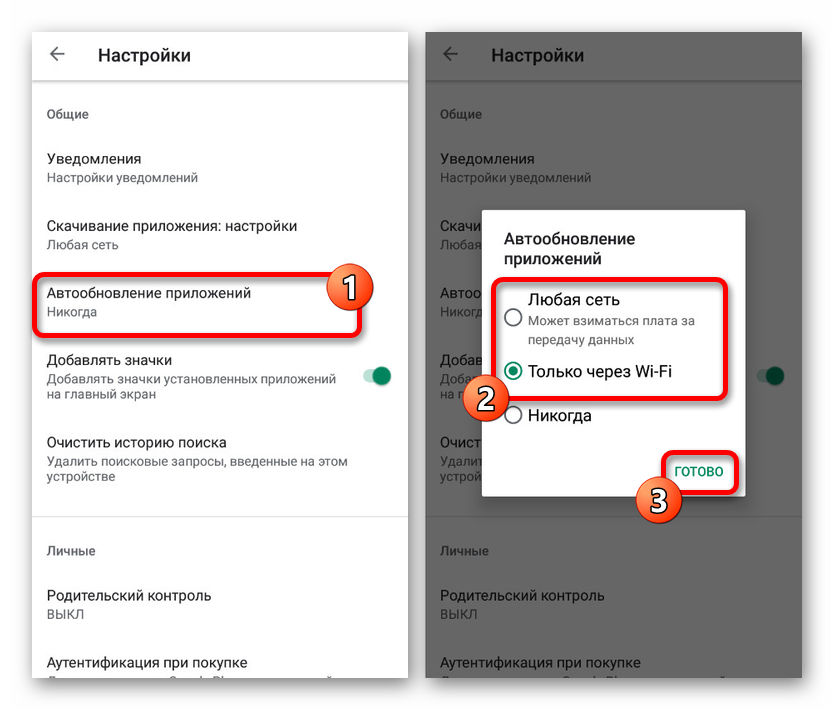Click the red step 3 badge
The width and height of the screenshot is (834, 710).
658,500
